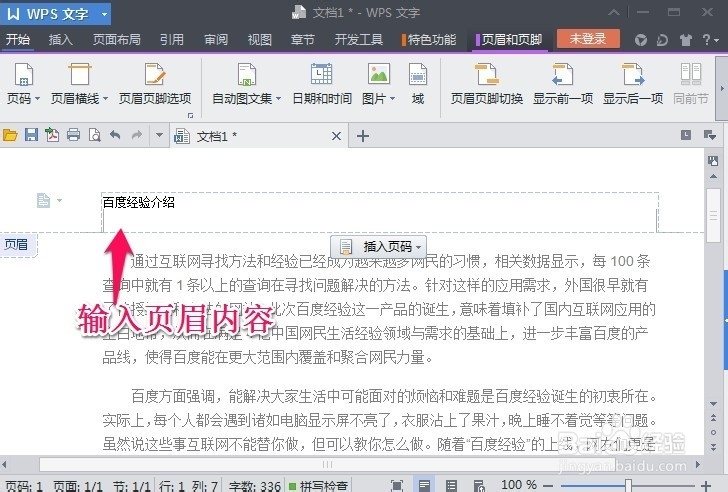
Task: Select the page layout view icon in status bar
Action: click(424, 486)
